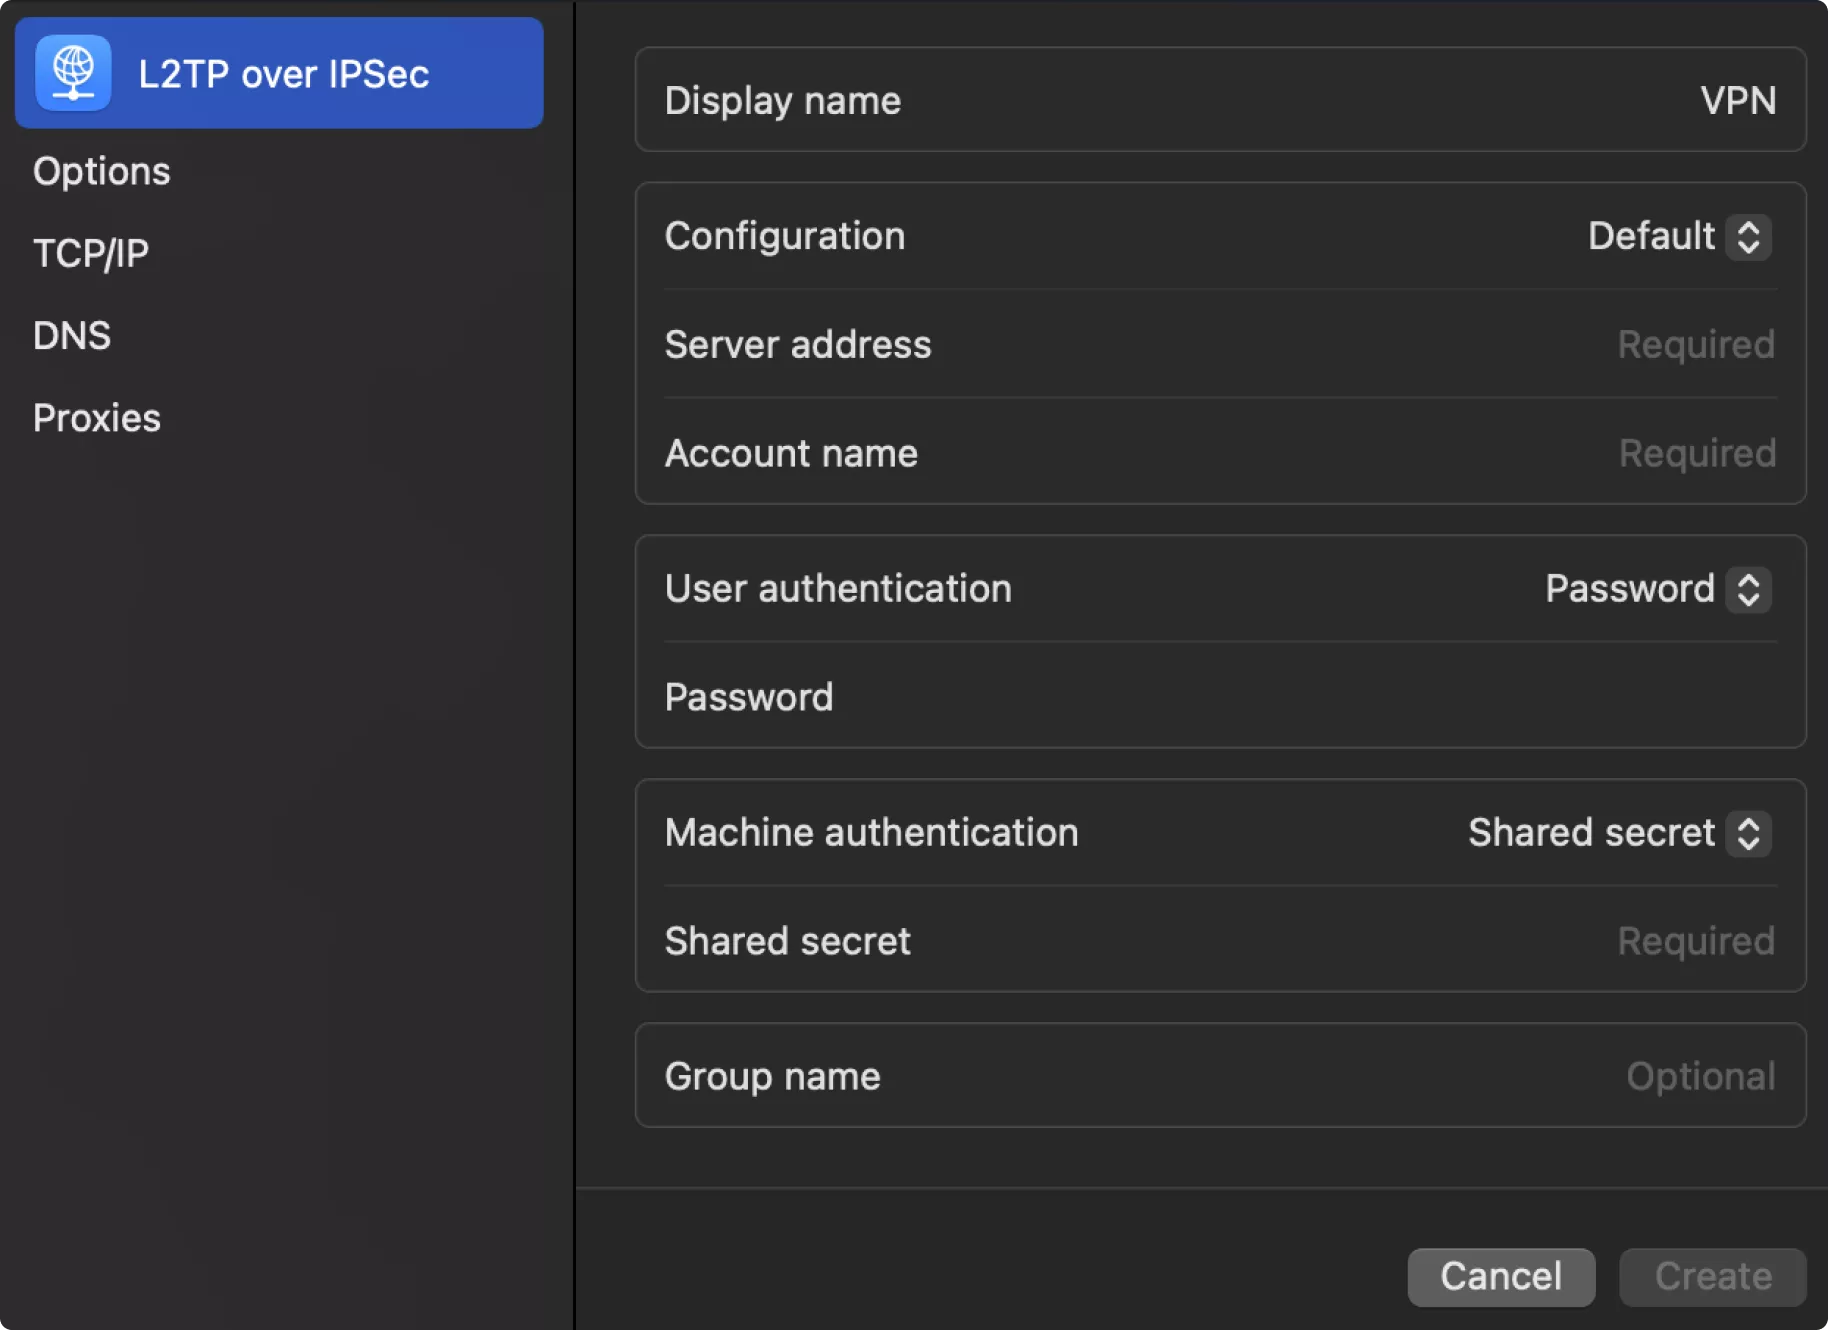This screenshot has height=1330, width=1828.
Task: Select the L2TP over IPSec sidebar item
Action: pyautogui.click(x=283, y=74)
